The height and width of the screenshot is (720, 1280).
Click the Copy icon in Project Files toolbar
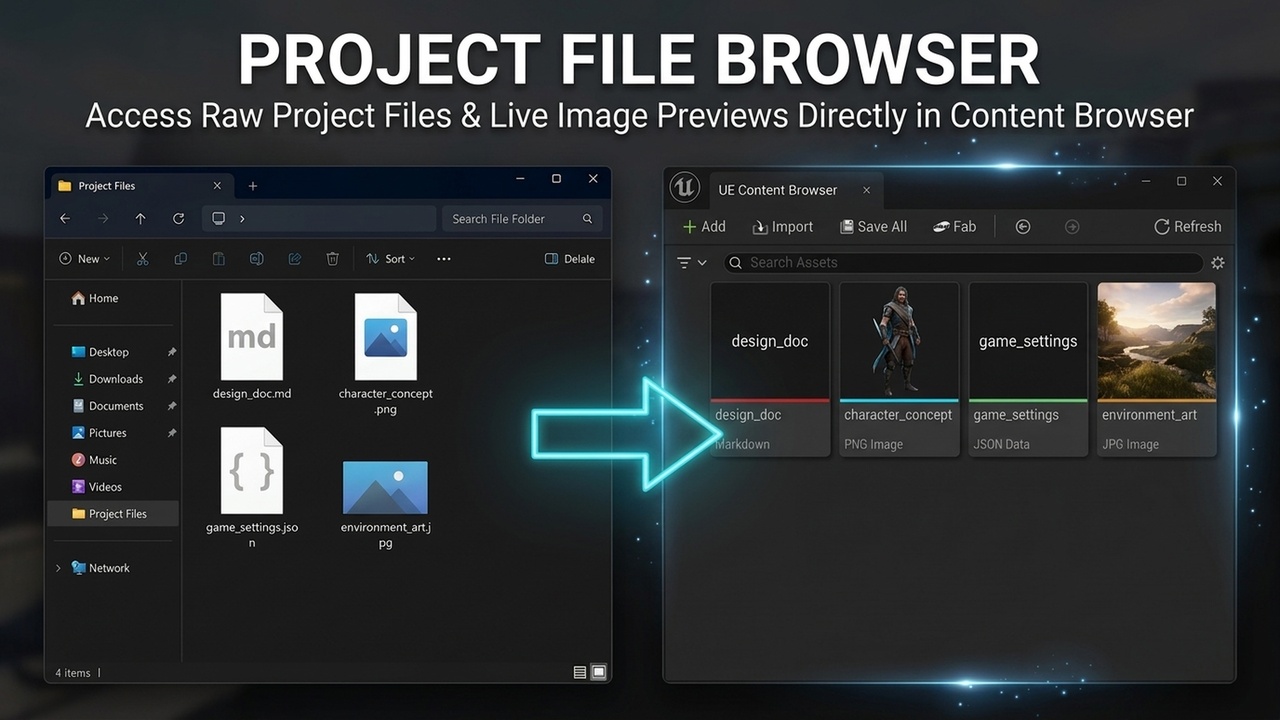181,259
